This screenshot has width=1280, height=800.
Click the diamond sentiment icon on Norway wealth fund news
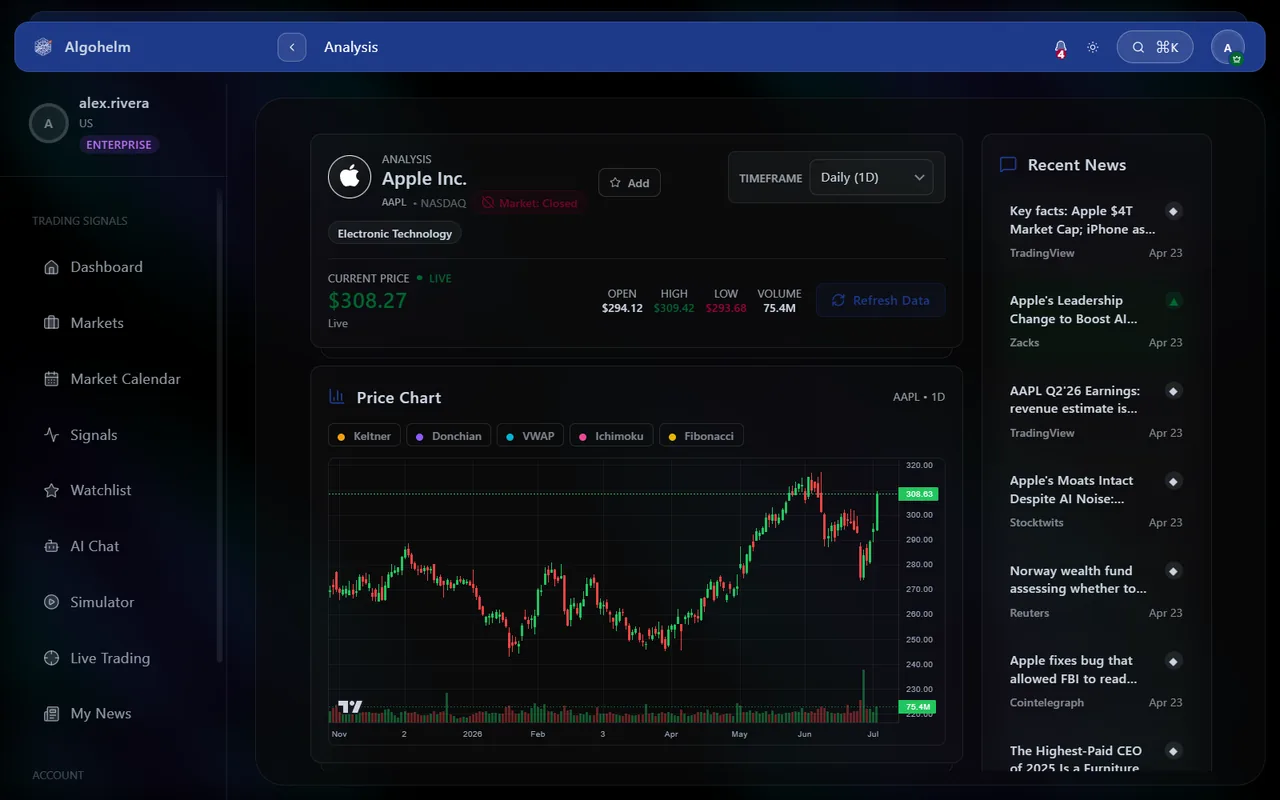[1174, 571]
